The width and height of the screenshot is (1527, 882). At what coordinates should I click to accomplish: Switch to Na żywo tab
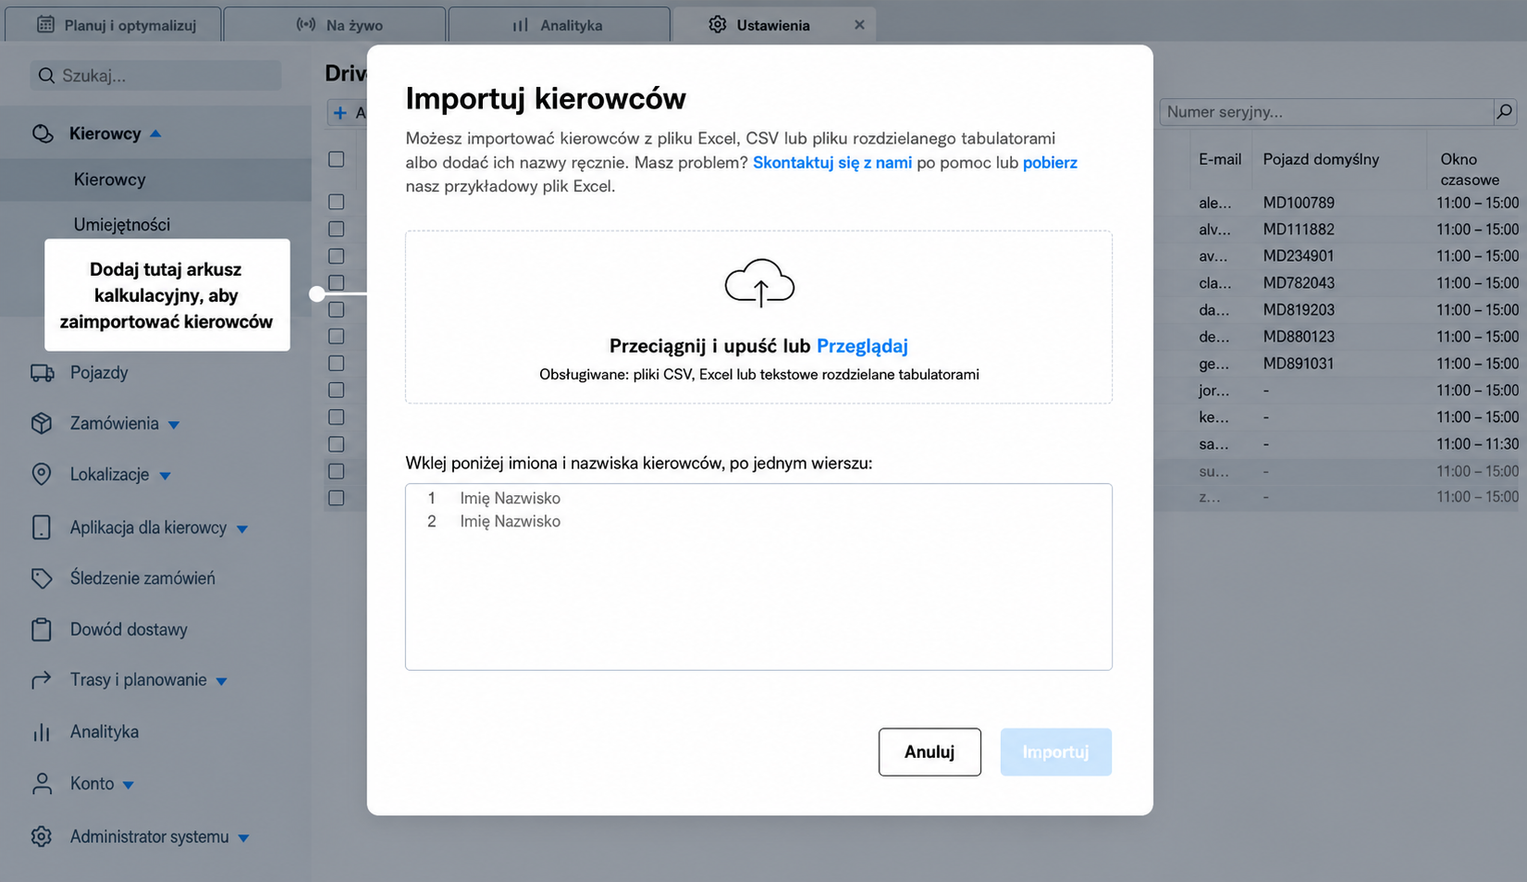click(335, 24)
